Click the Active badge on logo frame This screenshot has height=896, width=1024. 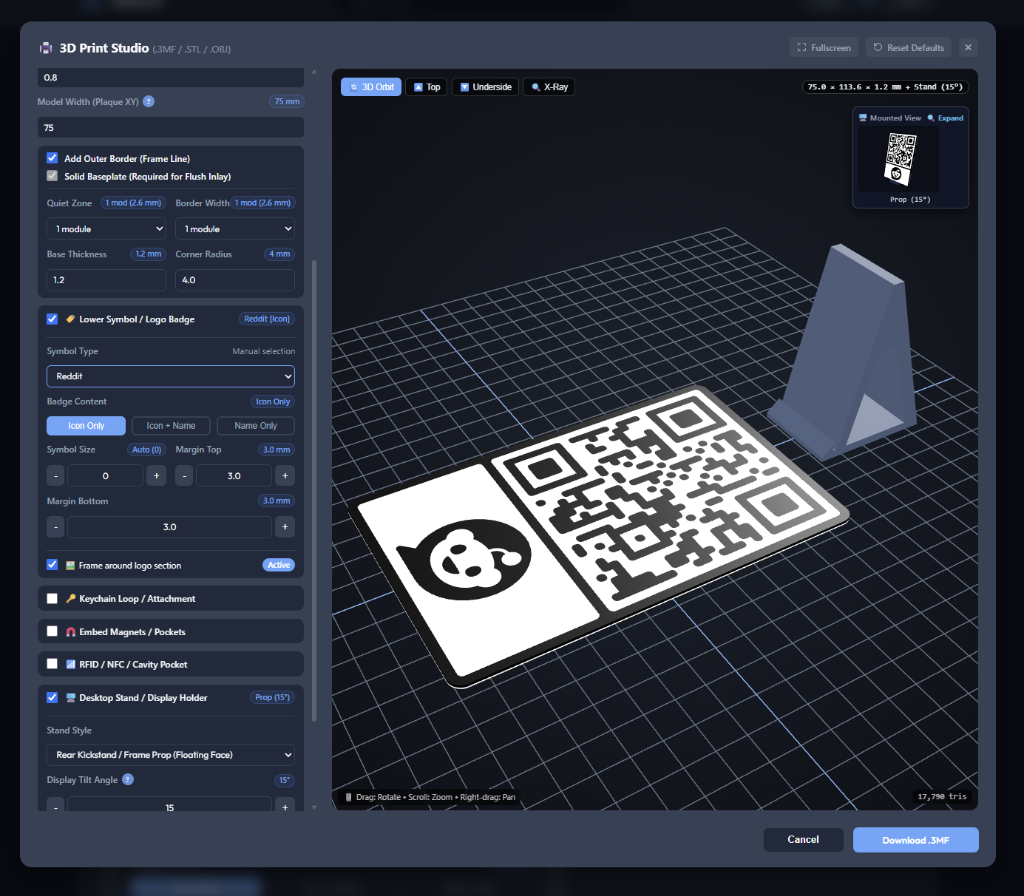(279, 565)
